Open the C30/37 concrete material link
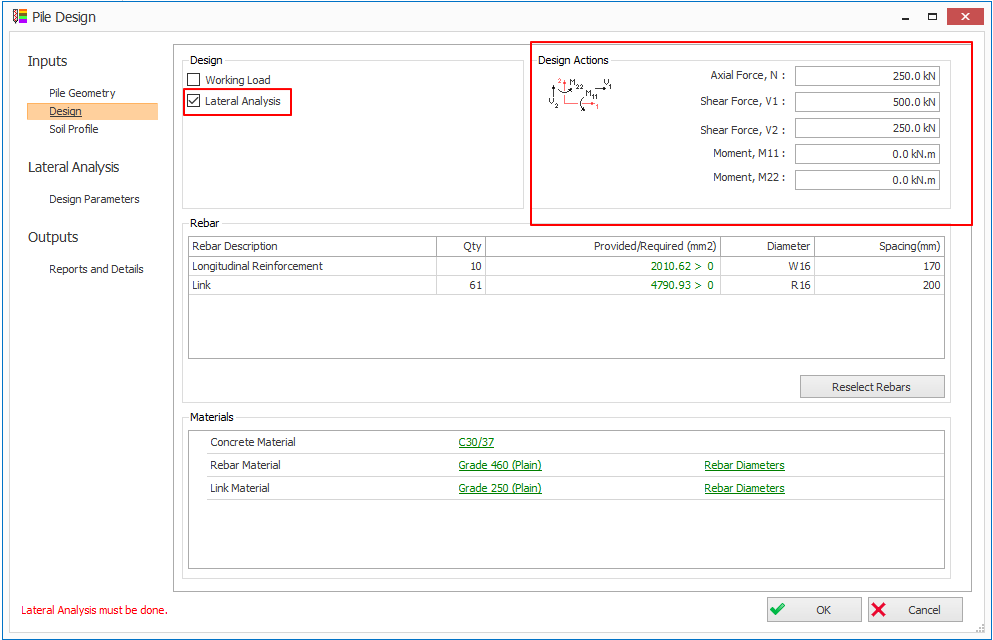Screen dimensions: 993x640 point(476,442)
